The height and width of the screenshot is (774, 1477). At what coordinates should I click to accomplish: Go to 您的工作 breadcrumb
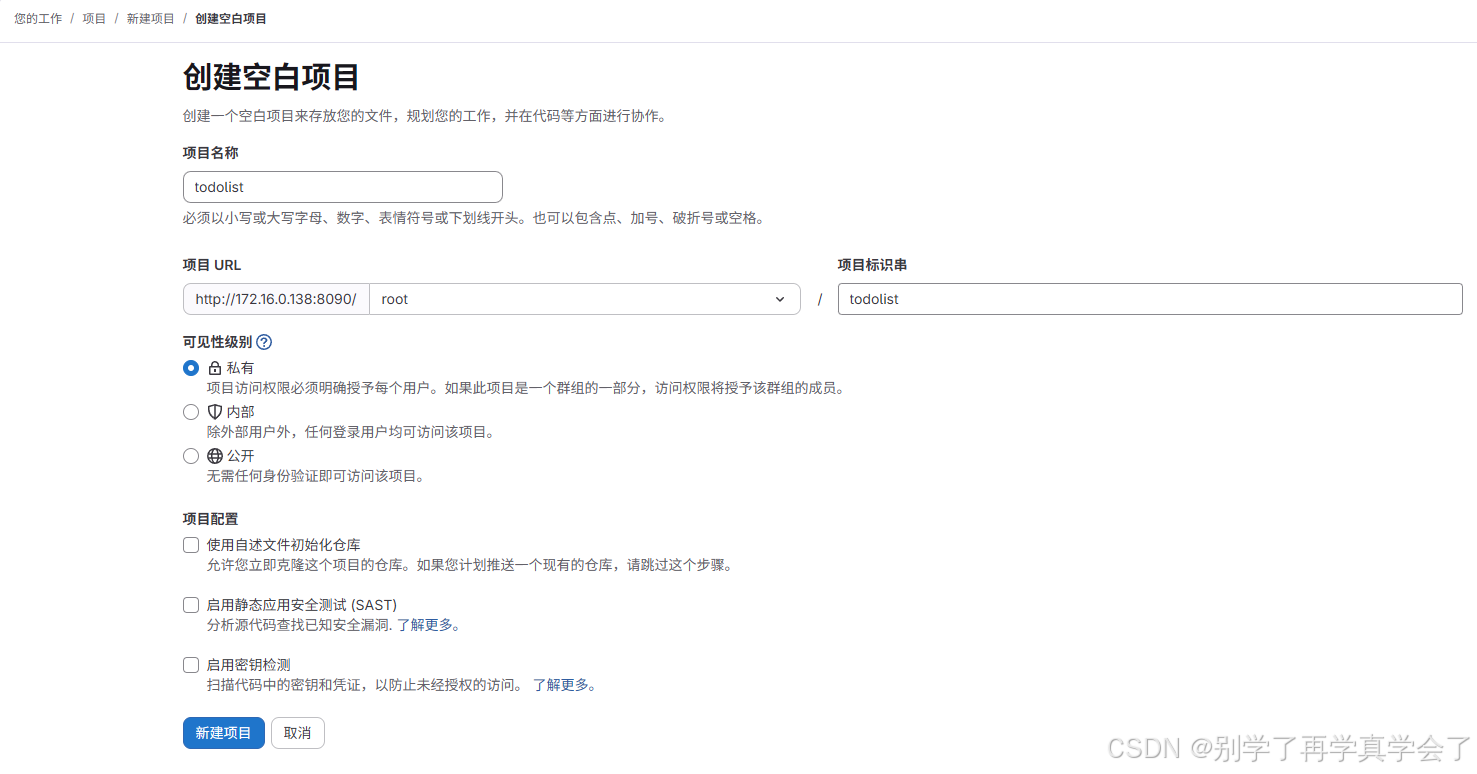(37, 18)
